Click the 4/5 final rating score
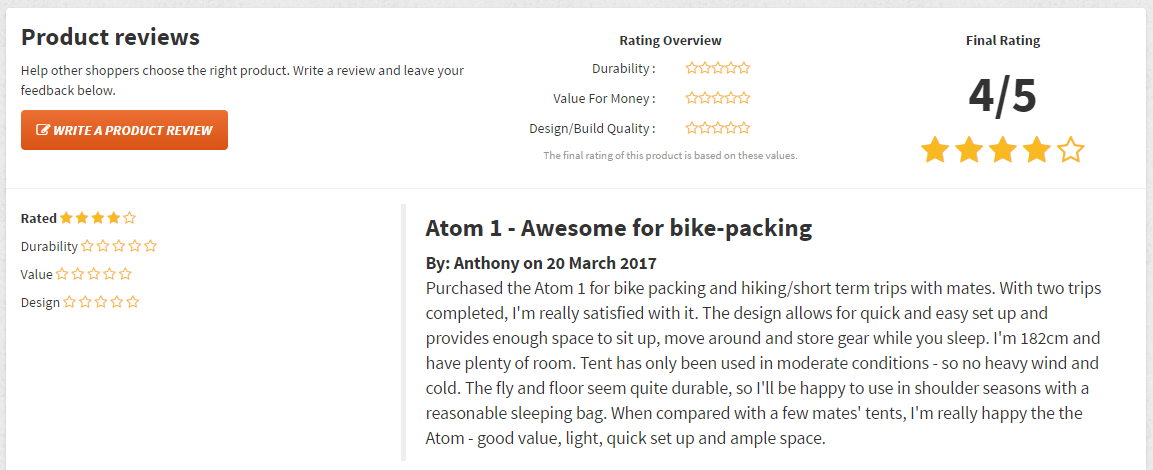Image resolution: width=1153 pixels, height=470 pixels. tap(1002, 96)
